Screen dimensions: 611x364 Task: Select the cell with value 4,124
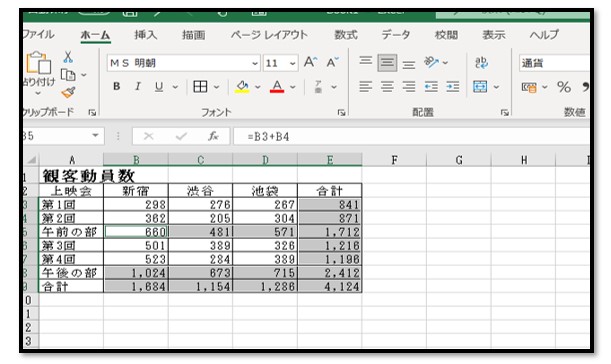click(330, 286)
